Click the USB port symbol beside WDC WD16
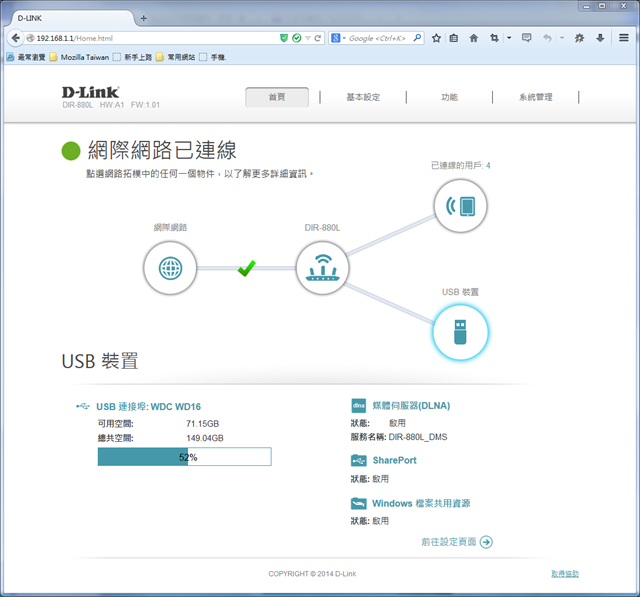Image resolution: width=640 pixels, height=597 pixels. point(83,406)
